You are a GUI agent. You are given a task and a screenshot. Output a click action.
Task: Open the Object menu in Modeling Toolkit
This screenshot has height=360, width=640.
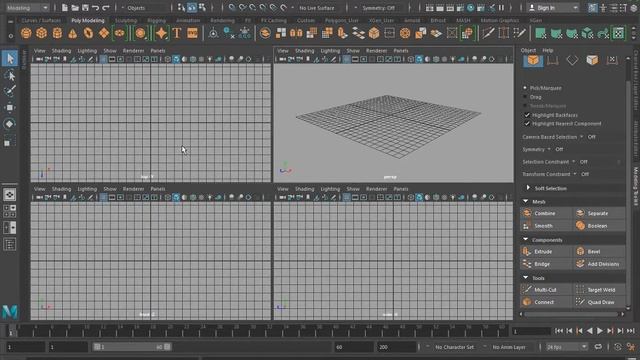tap(528, 50)
